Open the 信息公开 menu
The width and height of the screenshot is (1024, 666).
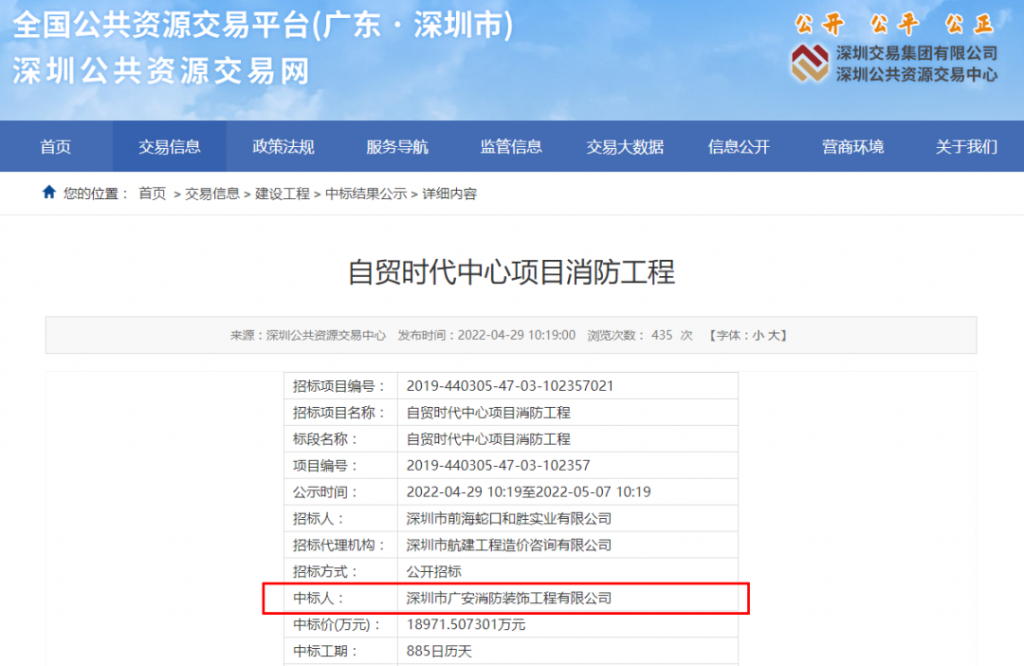pyautogui.click(x=739, y=147)
